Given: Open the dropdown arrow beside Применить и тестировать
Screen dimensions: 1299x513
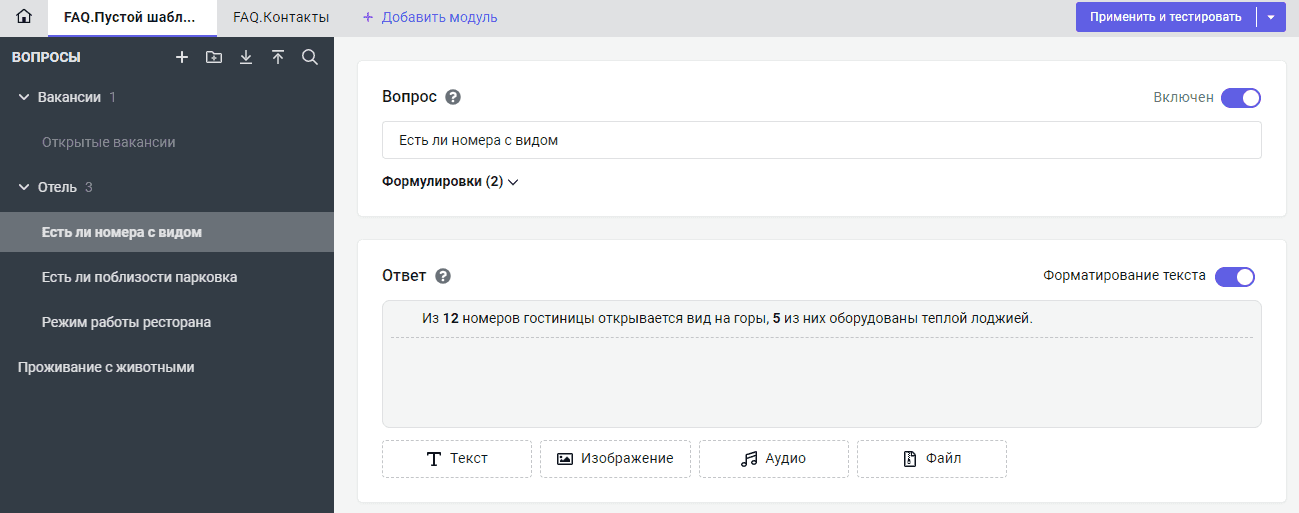Looking at the screenshot, I should tap(1271, 17).
